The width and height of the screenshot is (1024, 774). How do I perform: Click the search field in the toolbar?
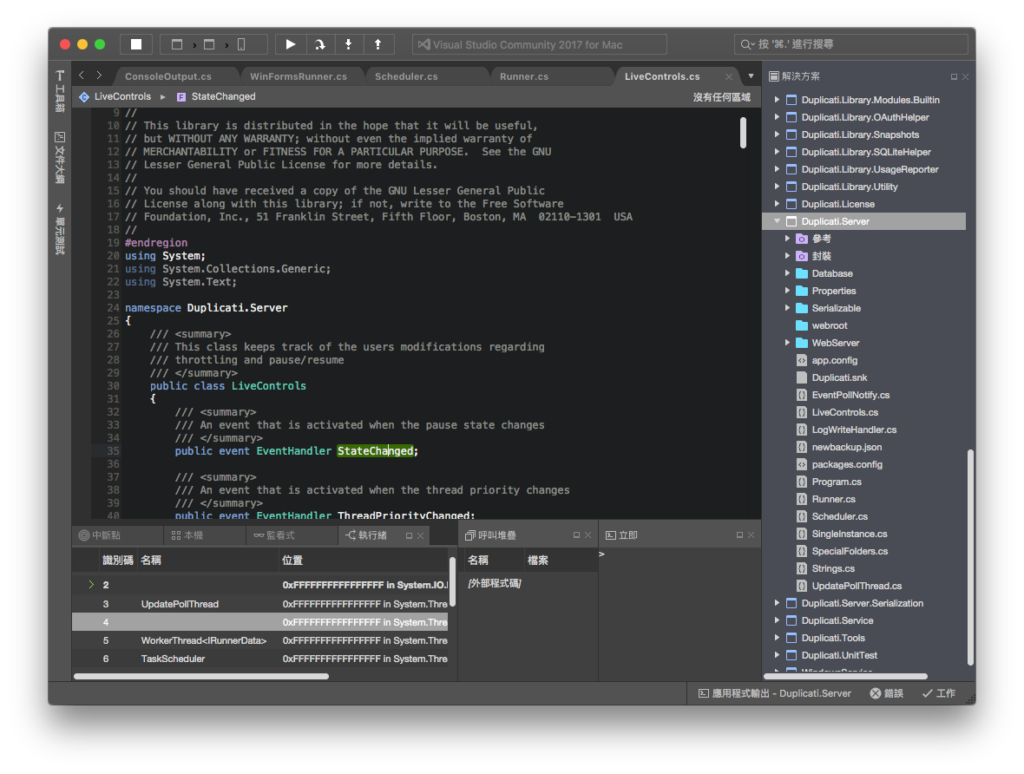click(x=851, y=44)
